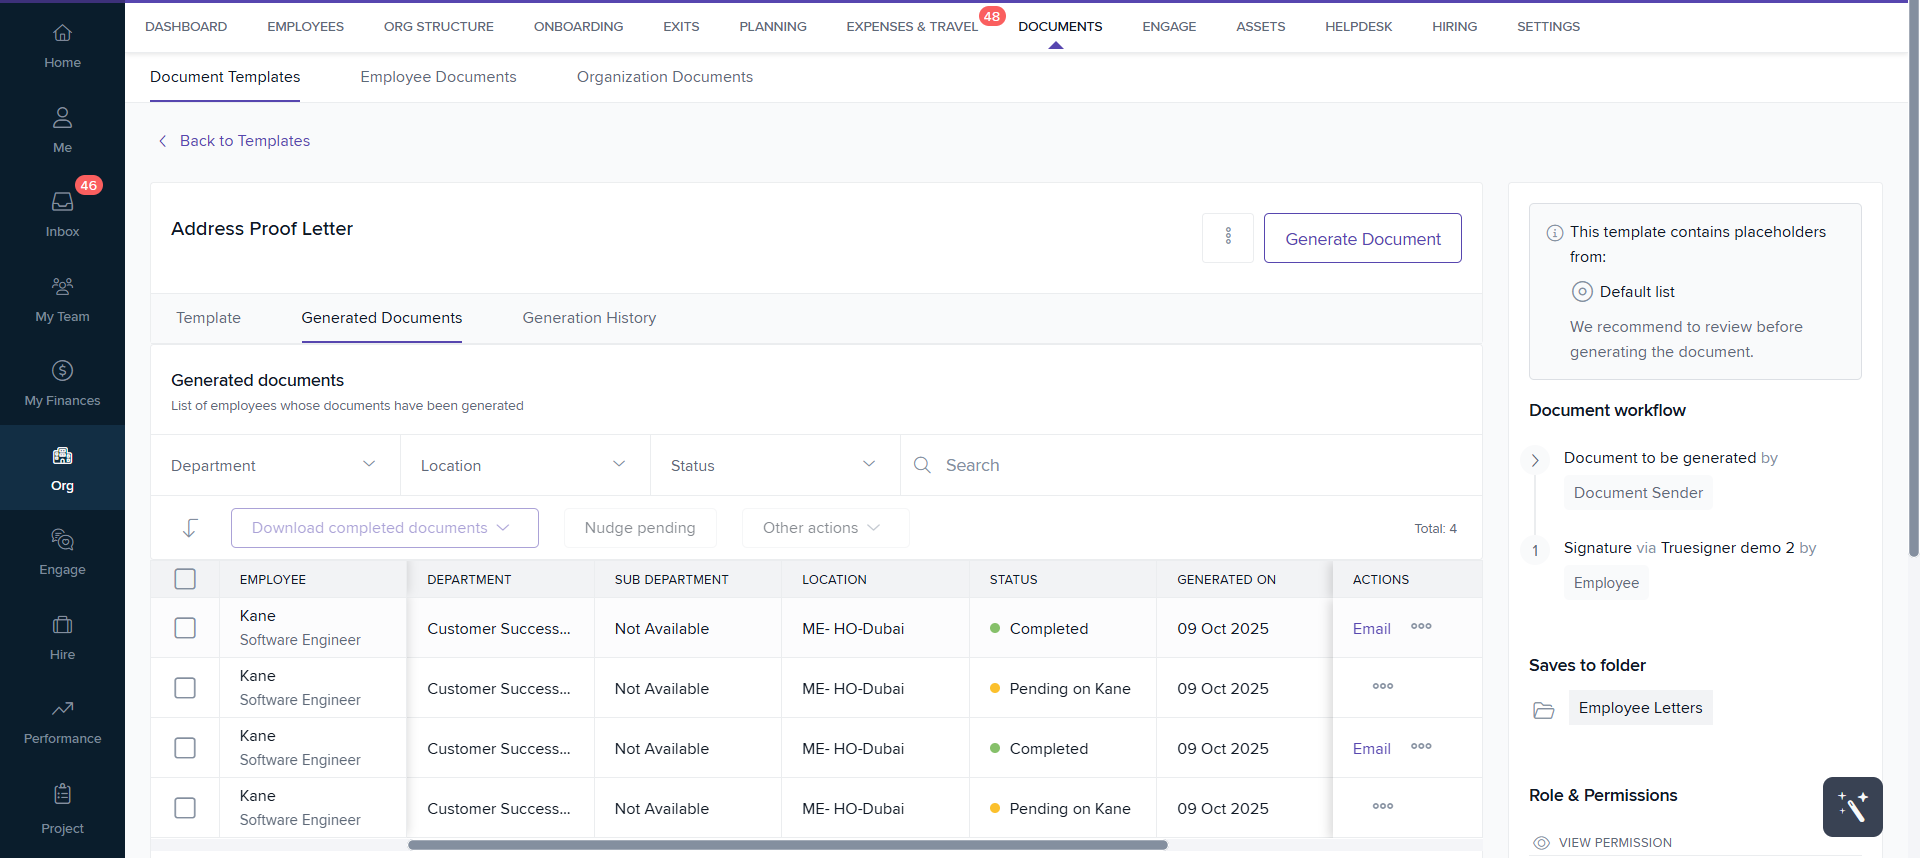Click the Nudge pending button
Viewport: 1920px width, 858px height.
point(640,528)
